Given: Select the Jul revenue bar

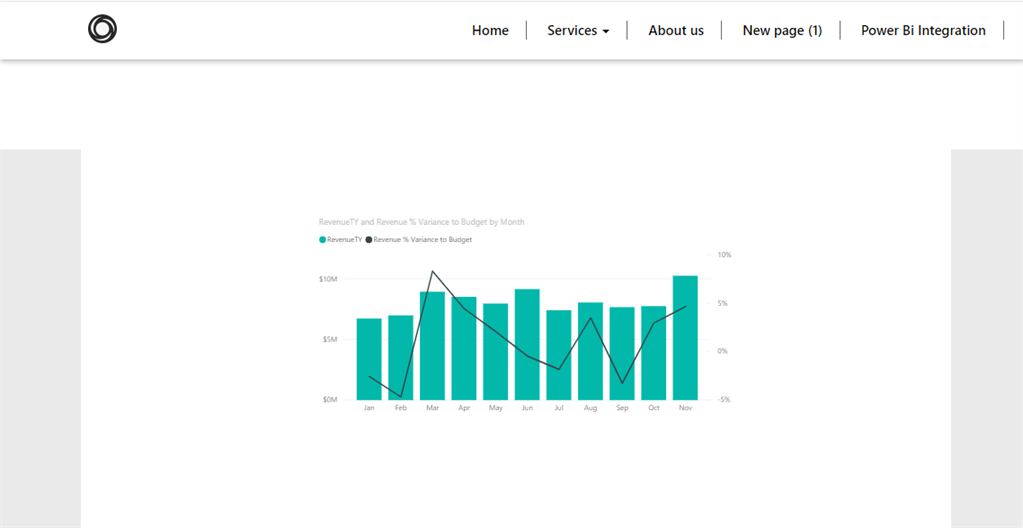Looking at the screenshot, I should (x=558, y=355).
